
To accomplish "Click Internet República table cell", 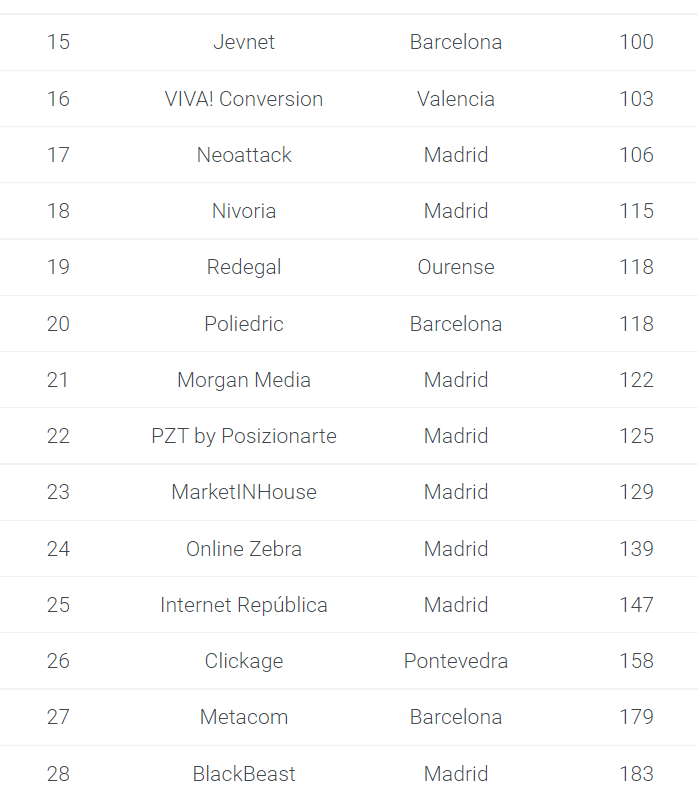I will click(x=244, y=605).
